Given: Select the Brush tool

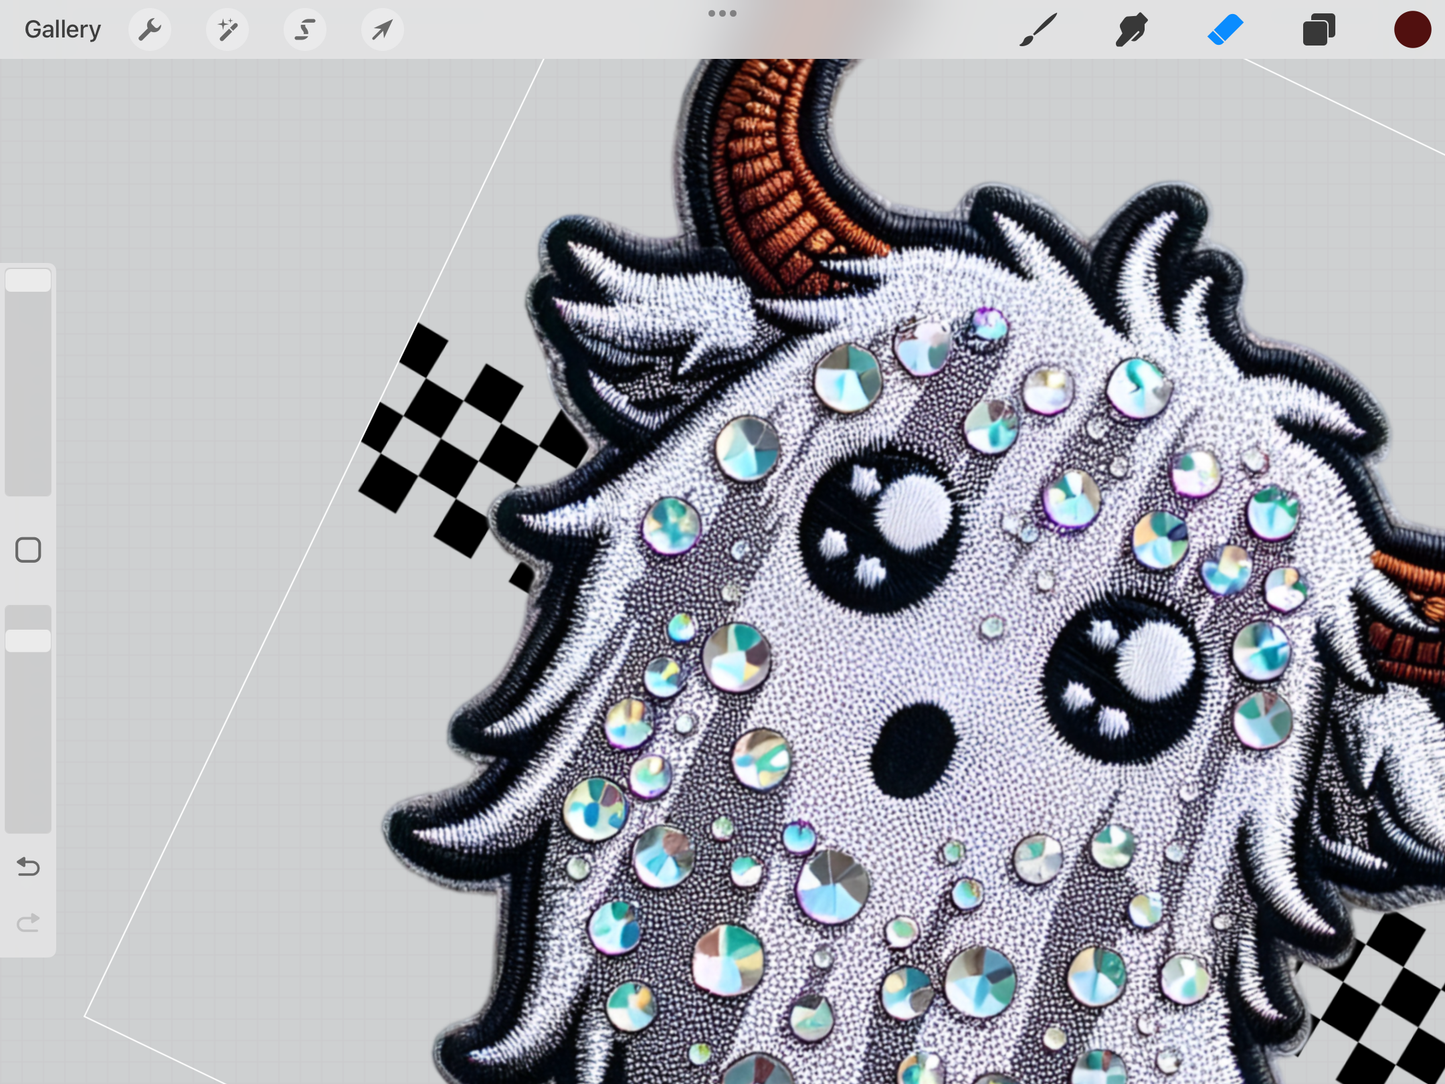Looking at the screenshot, I should [x=1038, y=29].
